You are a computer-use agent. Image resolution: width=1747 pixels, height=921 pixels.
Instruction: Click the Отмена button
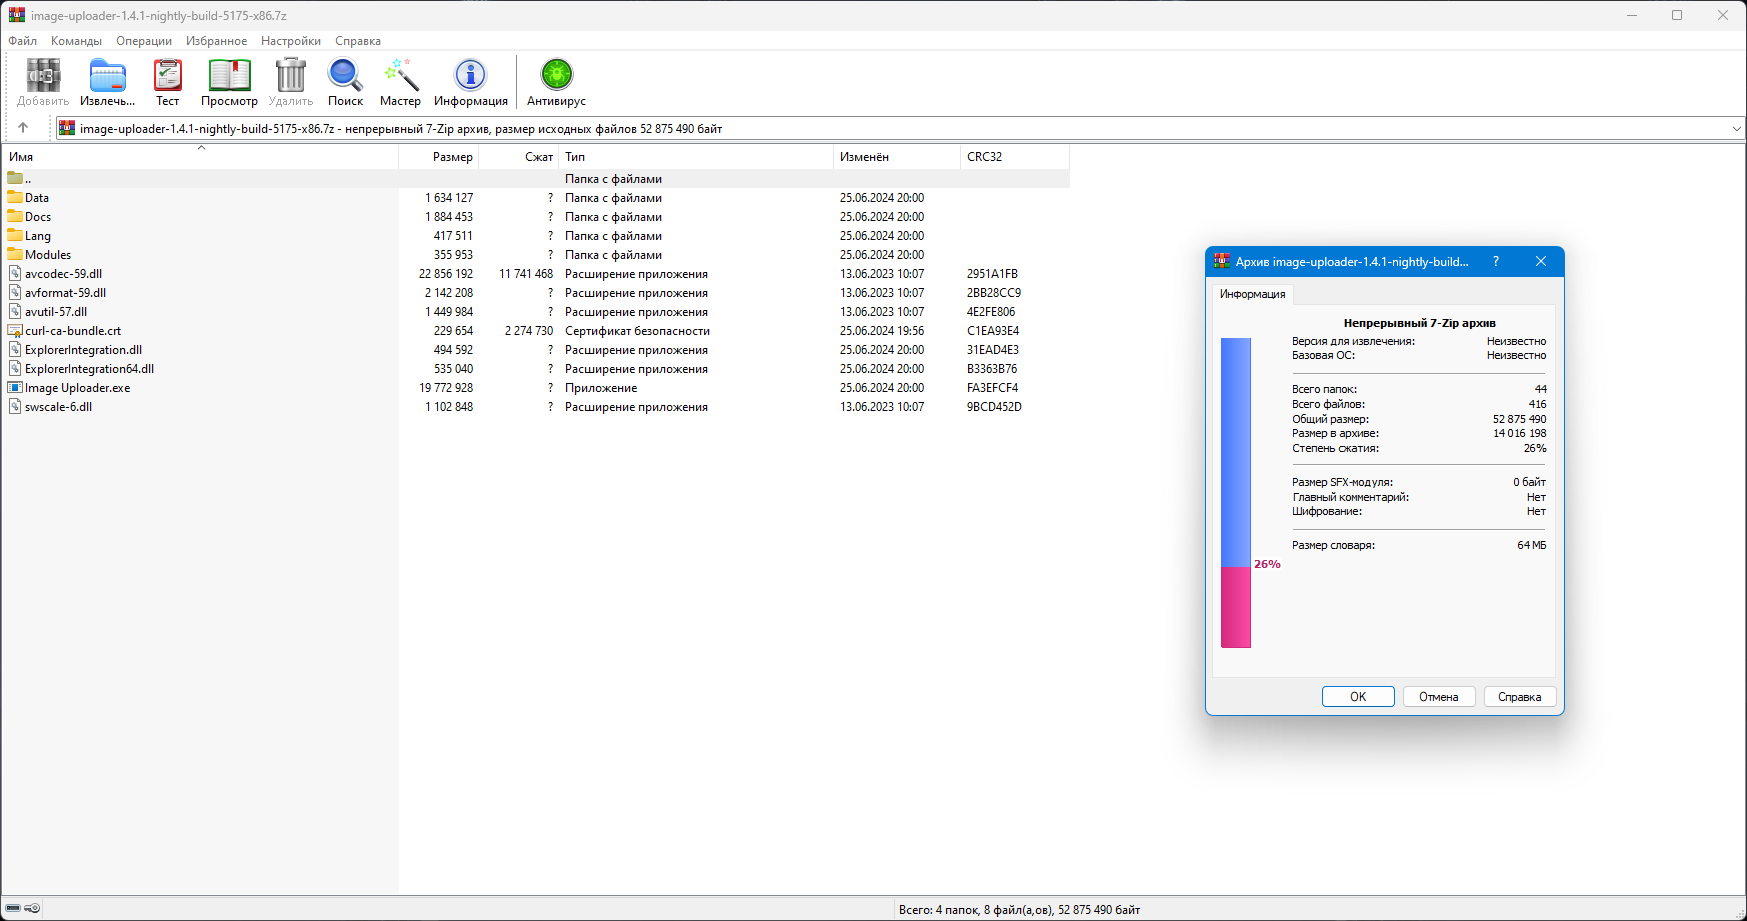pyautogui.click(x=1439, y=697)
